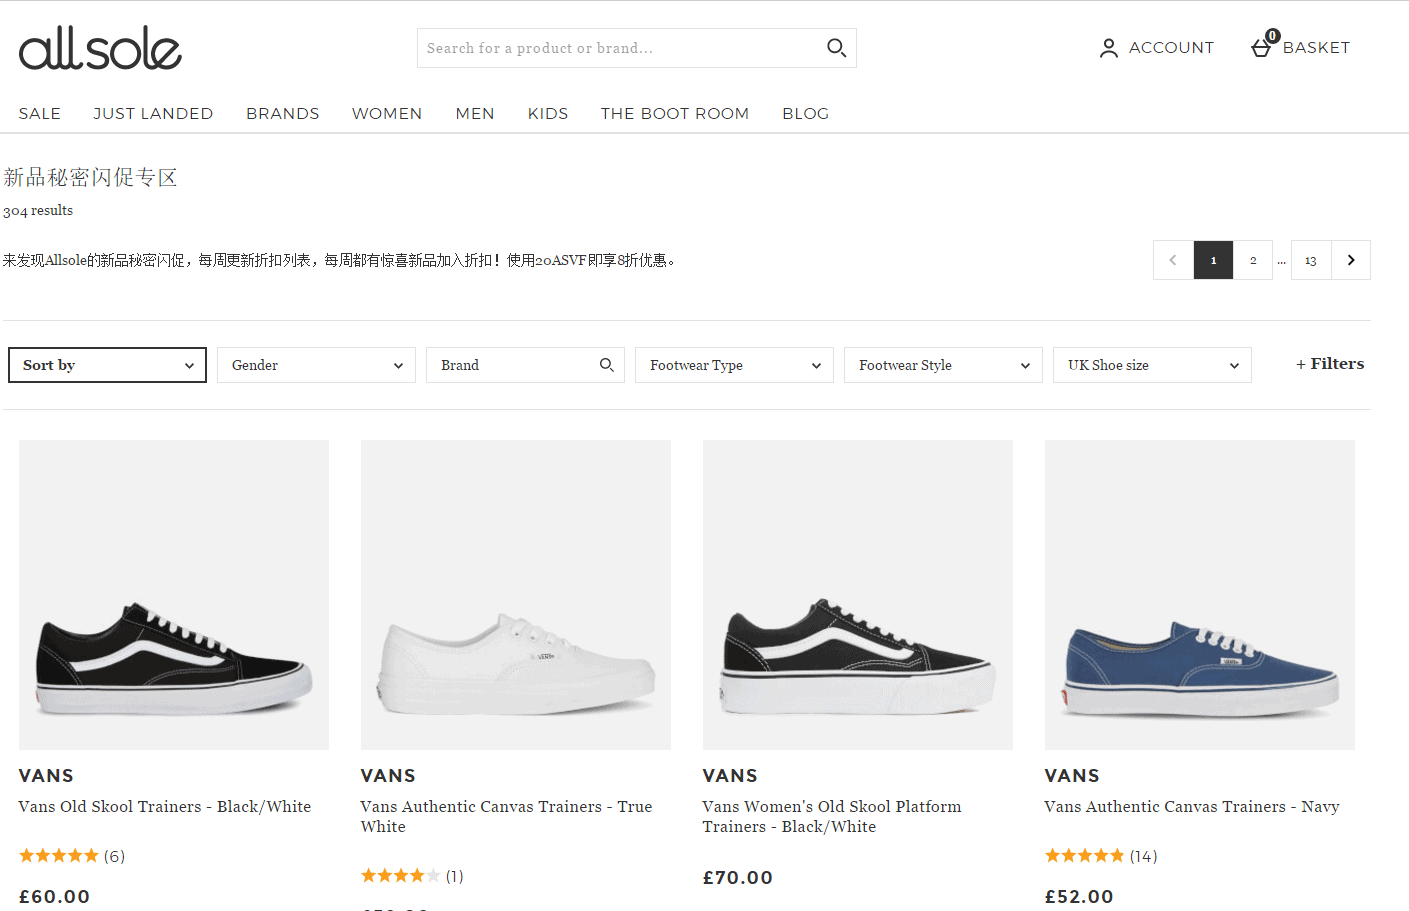Click the navy Authentic shoe image

[1200, 595]
